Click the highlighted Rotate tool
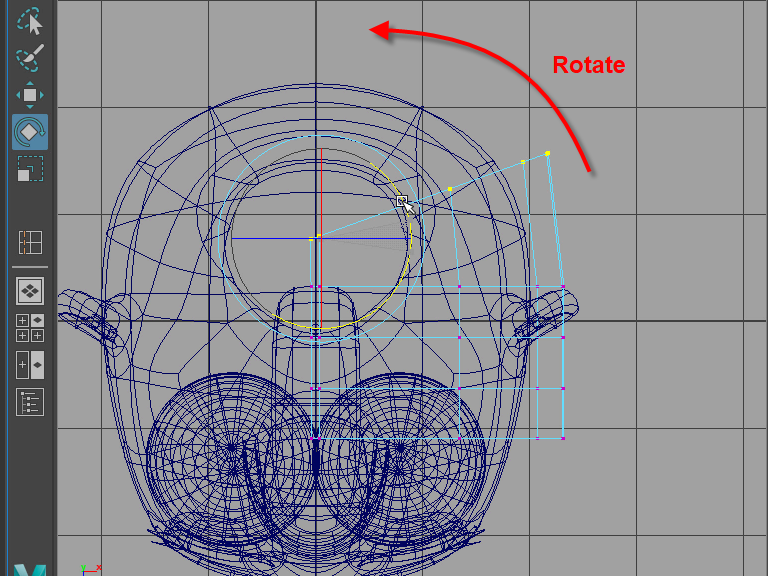The width and height of the screenshot is (768, 576). [29, 132]
